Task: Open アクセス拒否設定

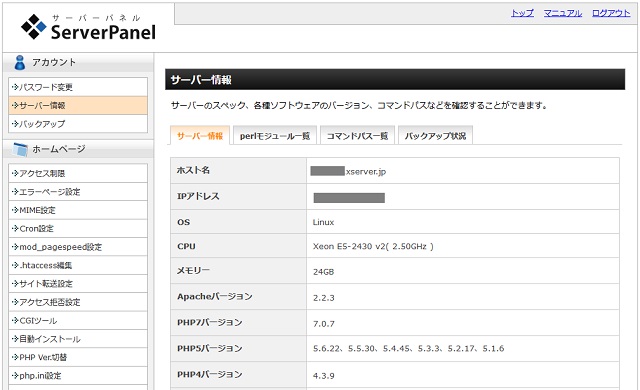Action: click(78, 302)
